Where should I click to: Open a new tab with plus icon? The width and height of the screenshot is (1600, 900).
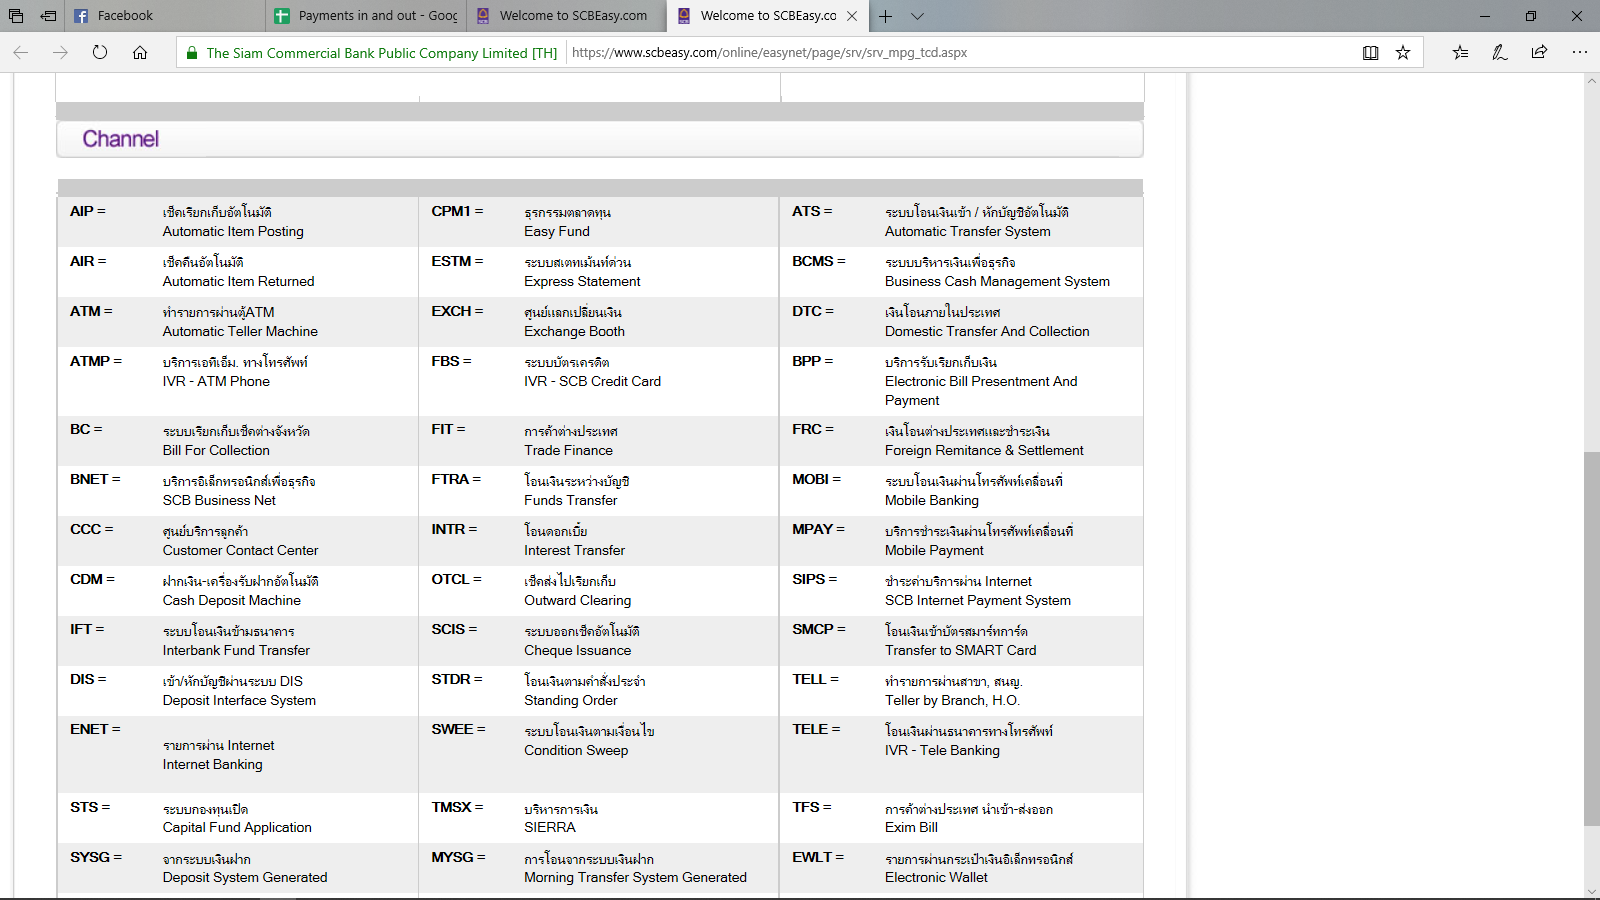pyautogui.click(x=885, y=16)
